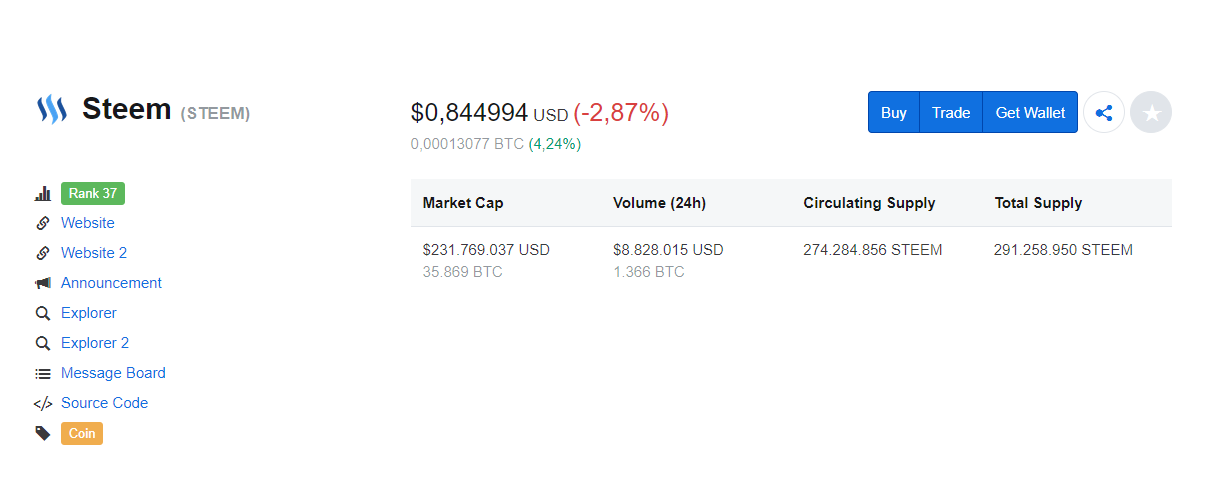
Task: Open the Explorer 2 link
Action: click(95, 343)
